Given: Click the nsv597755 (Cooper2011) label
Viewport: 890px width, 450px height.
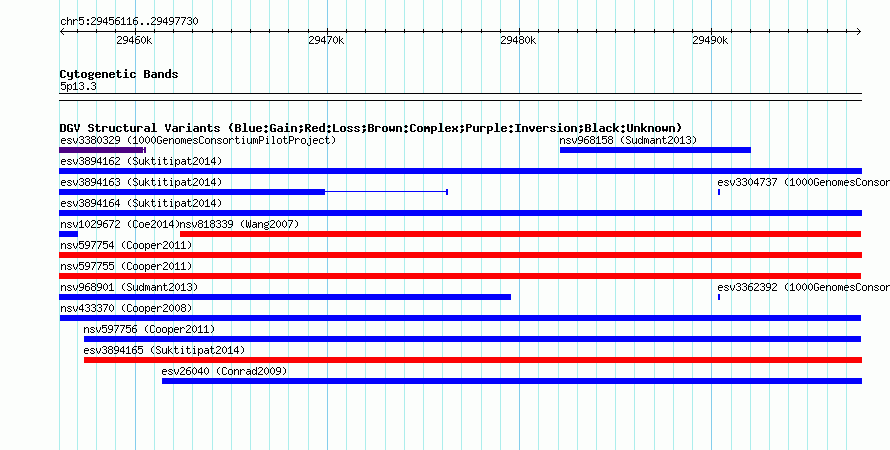Looking at the screenshot, I should [x=126, y=266].
